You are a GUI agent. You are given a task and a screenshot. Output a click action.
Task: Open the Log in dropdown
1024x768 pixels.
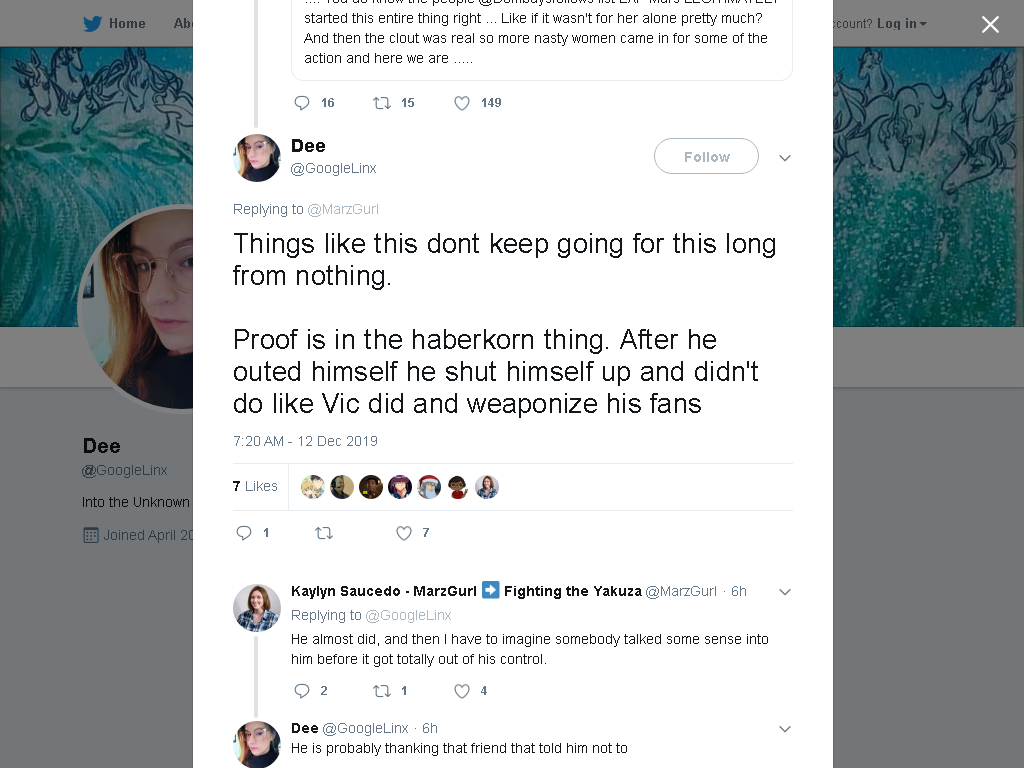click(901, 24)
